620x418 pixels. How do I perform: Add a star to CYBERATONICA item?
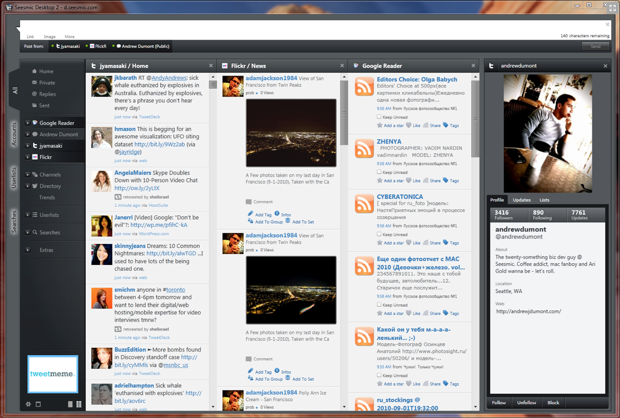[x=390, y=243]
